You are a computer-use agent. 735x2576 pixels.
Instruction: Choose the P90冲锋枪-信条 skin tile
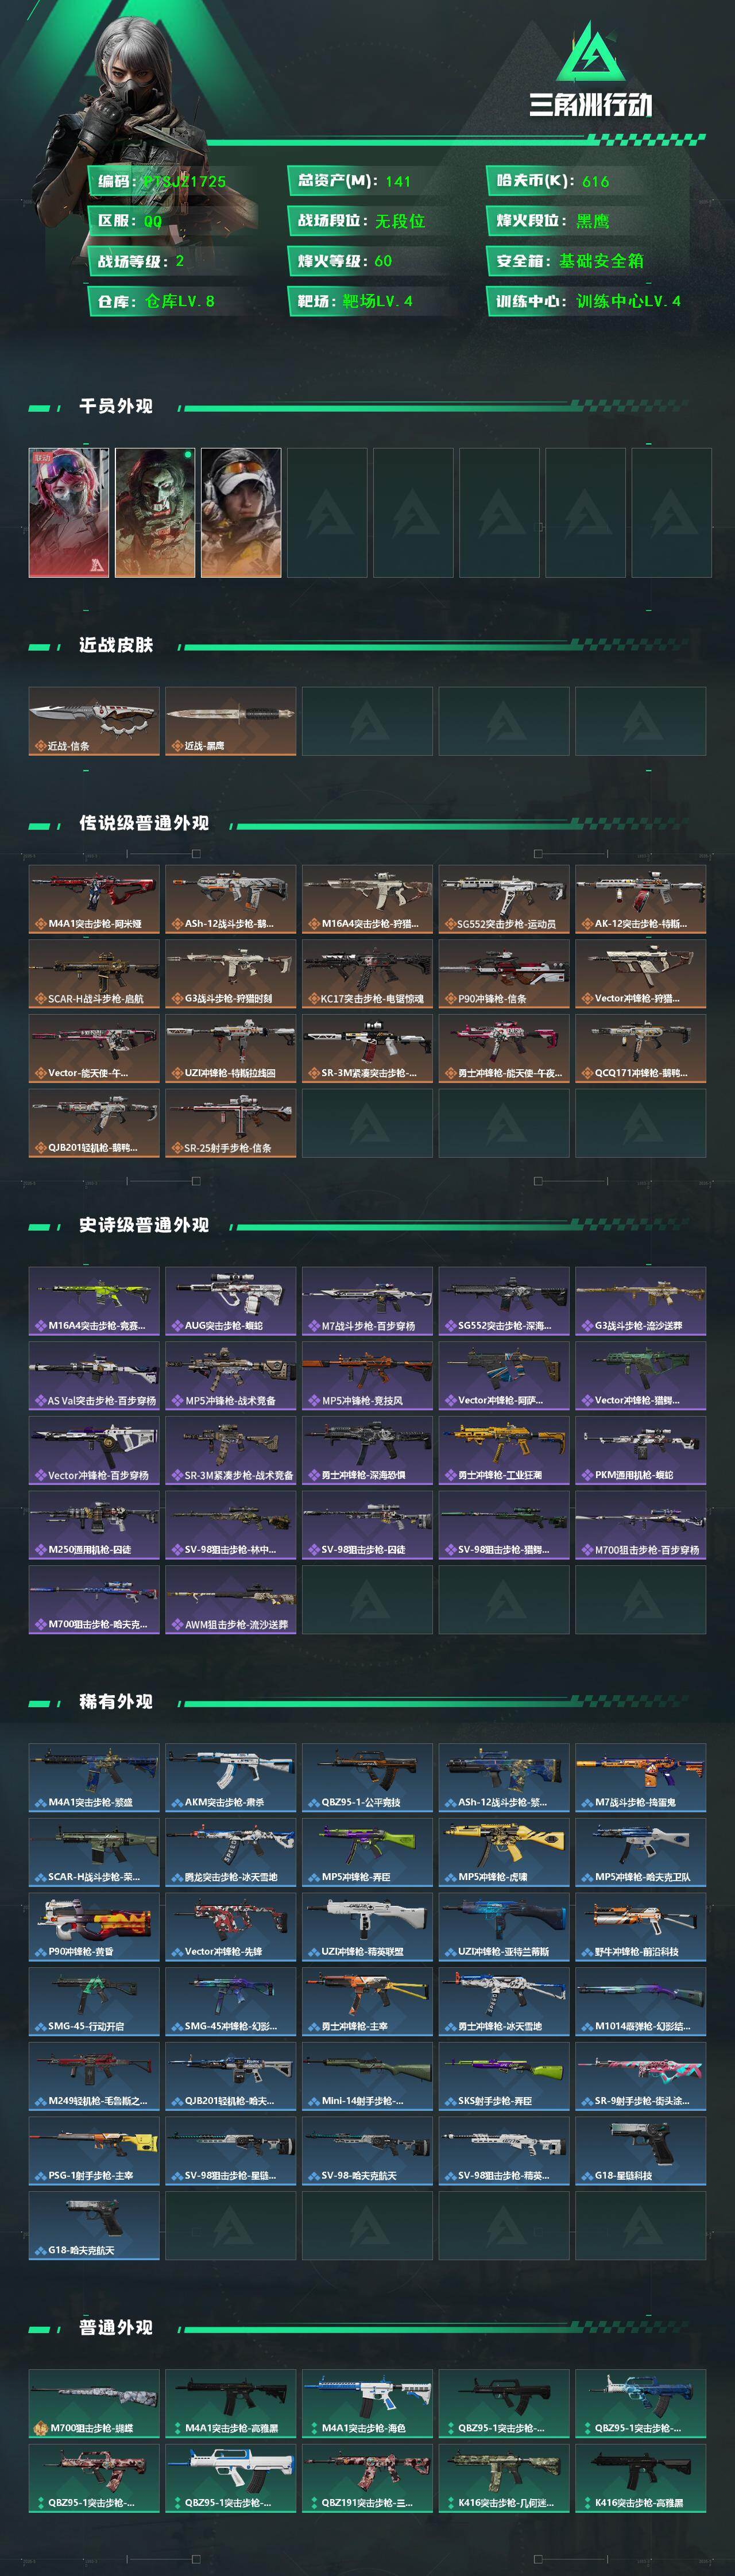pos(504,974)
